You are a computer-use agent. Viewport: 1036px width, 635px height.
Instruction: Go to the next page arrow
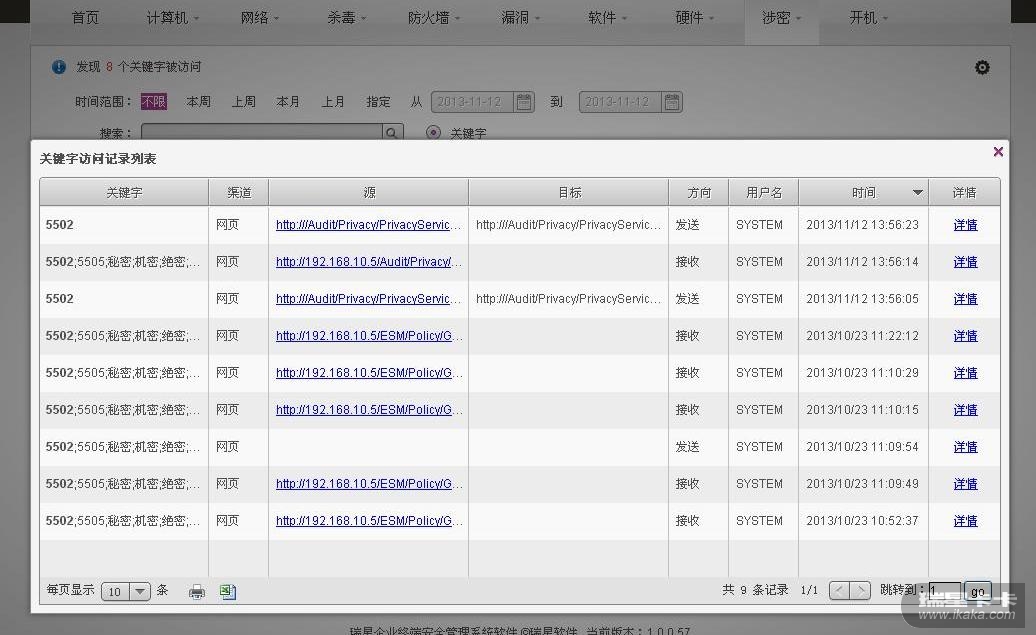click(861, 591)
